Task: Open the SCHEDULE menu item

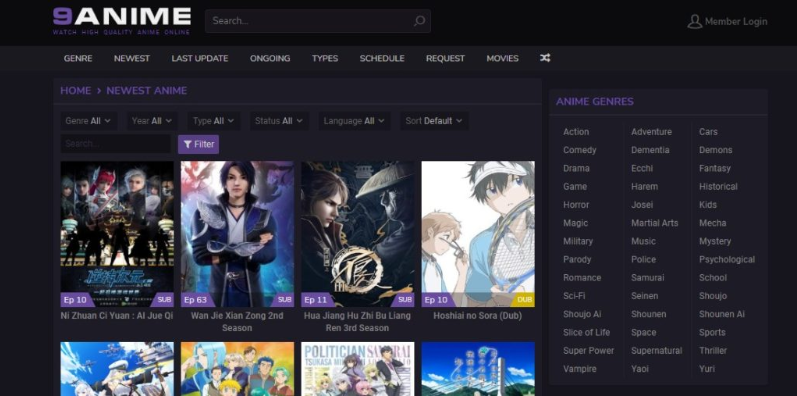Action: (382, 58)
